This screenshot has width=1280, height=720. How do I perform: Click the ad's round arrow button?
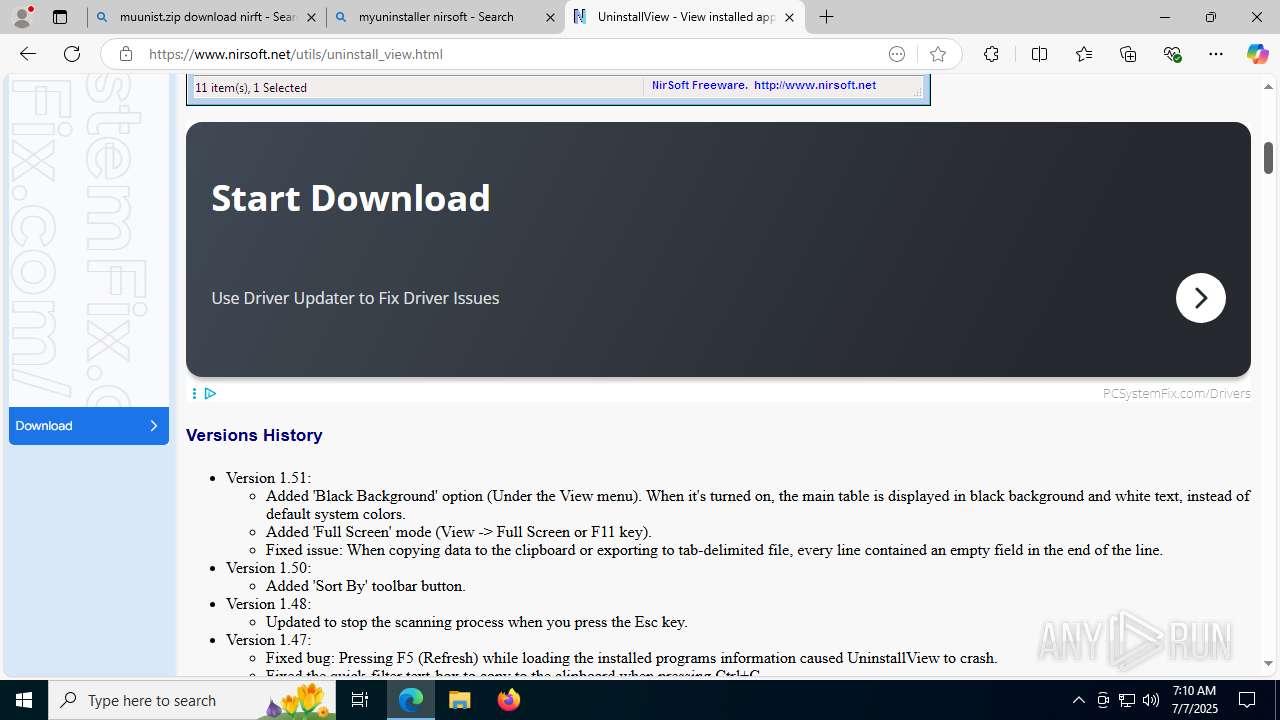pyautogui.click(x=1200, y=298)
